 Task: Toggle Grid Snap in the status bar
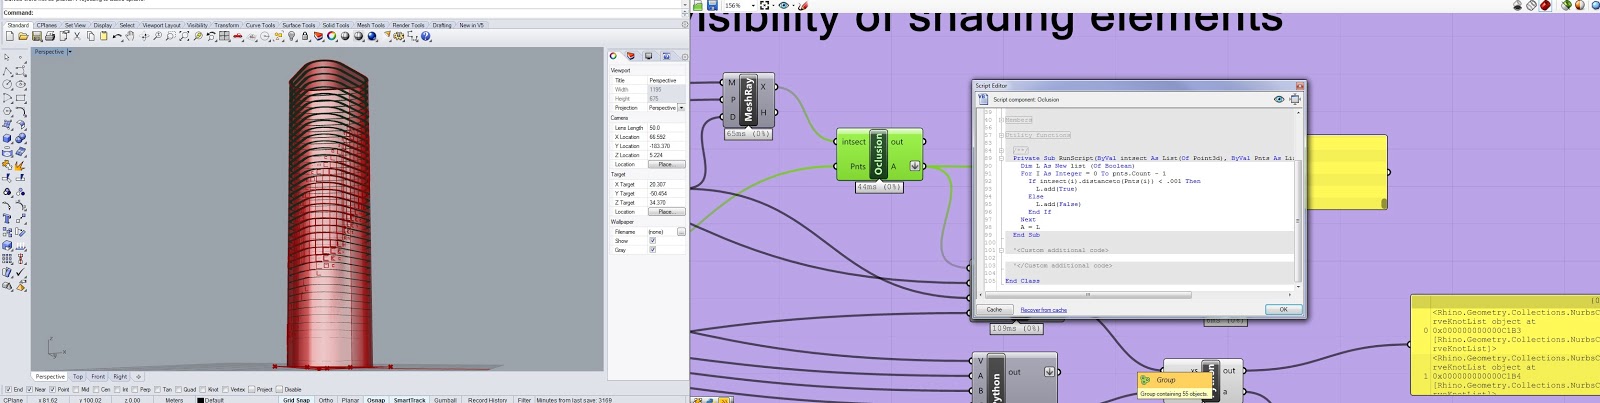tap(296, 400)
